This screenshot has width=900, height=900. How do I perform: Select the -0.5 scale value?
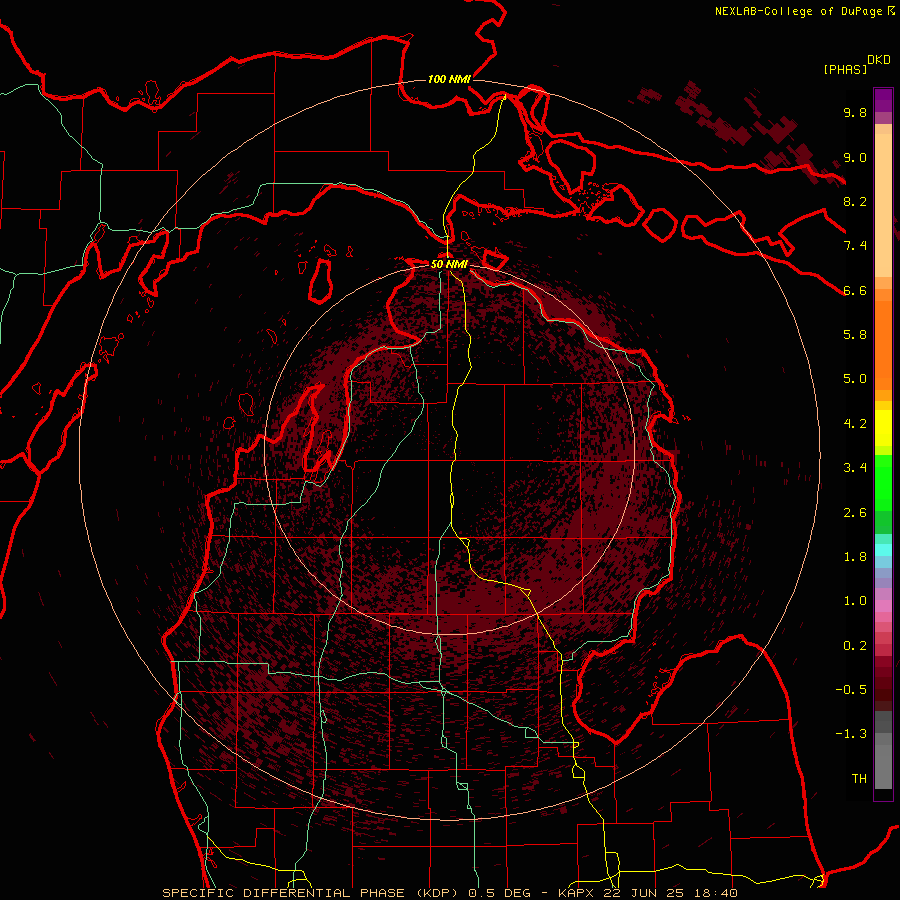[851, 690]
